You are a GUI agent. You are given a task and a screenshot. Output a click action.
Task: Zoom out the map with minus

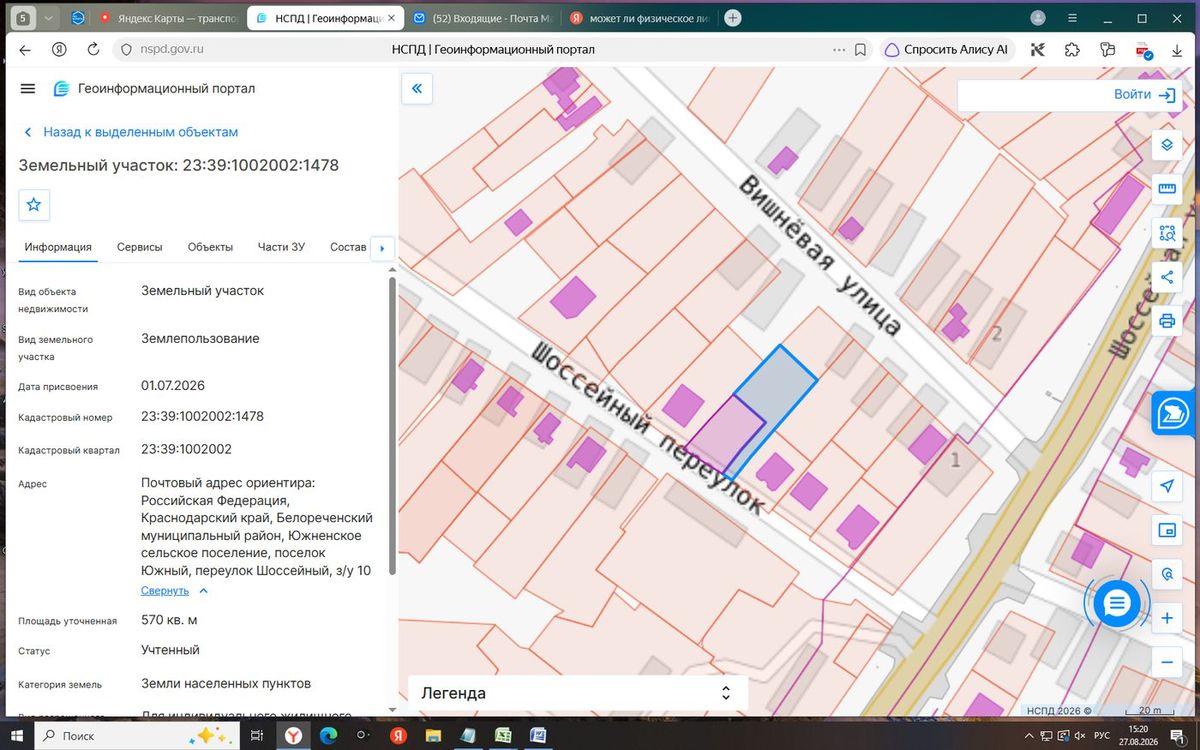(x=1166, y=663)
